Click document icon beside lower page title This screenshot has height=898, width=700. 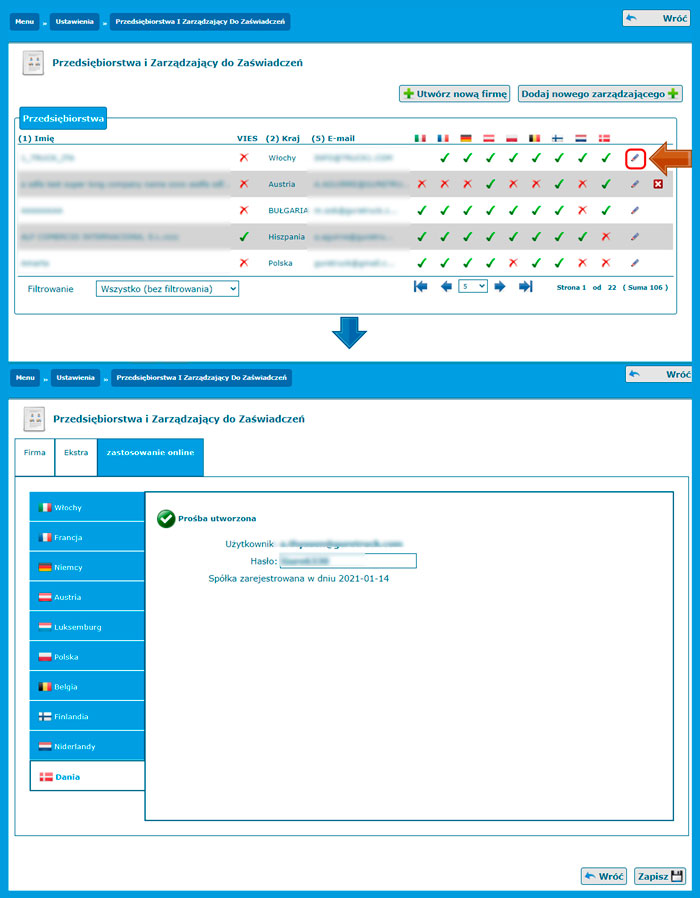pos(34,419)
